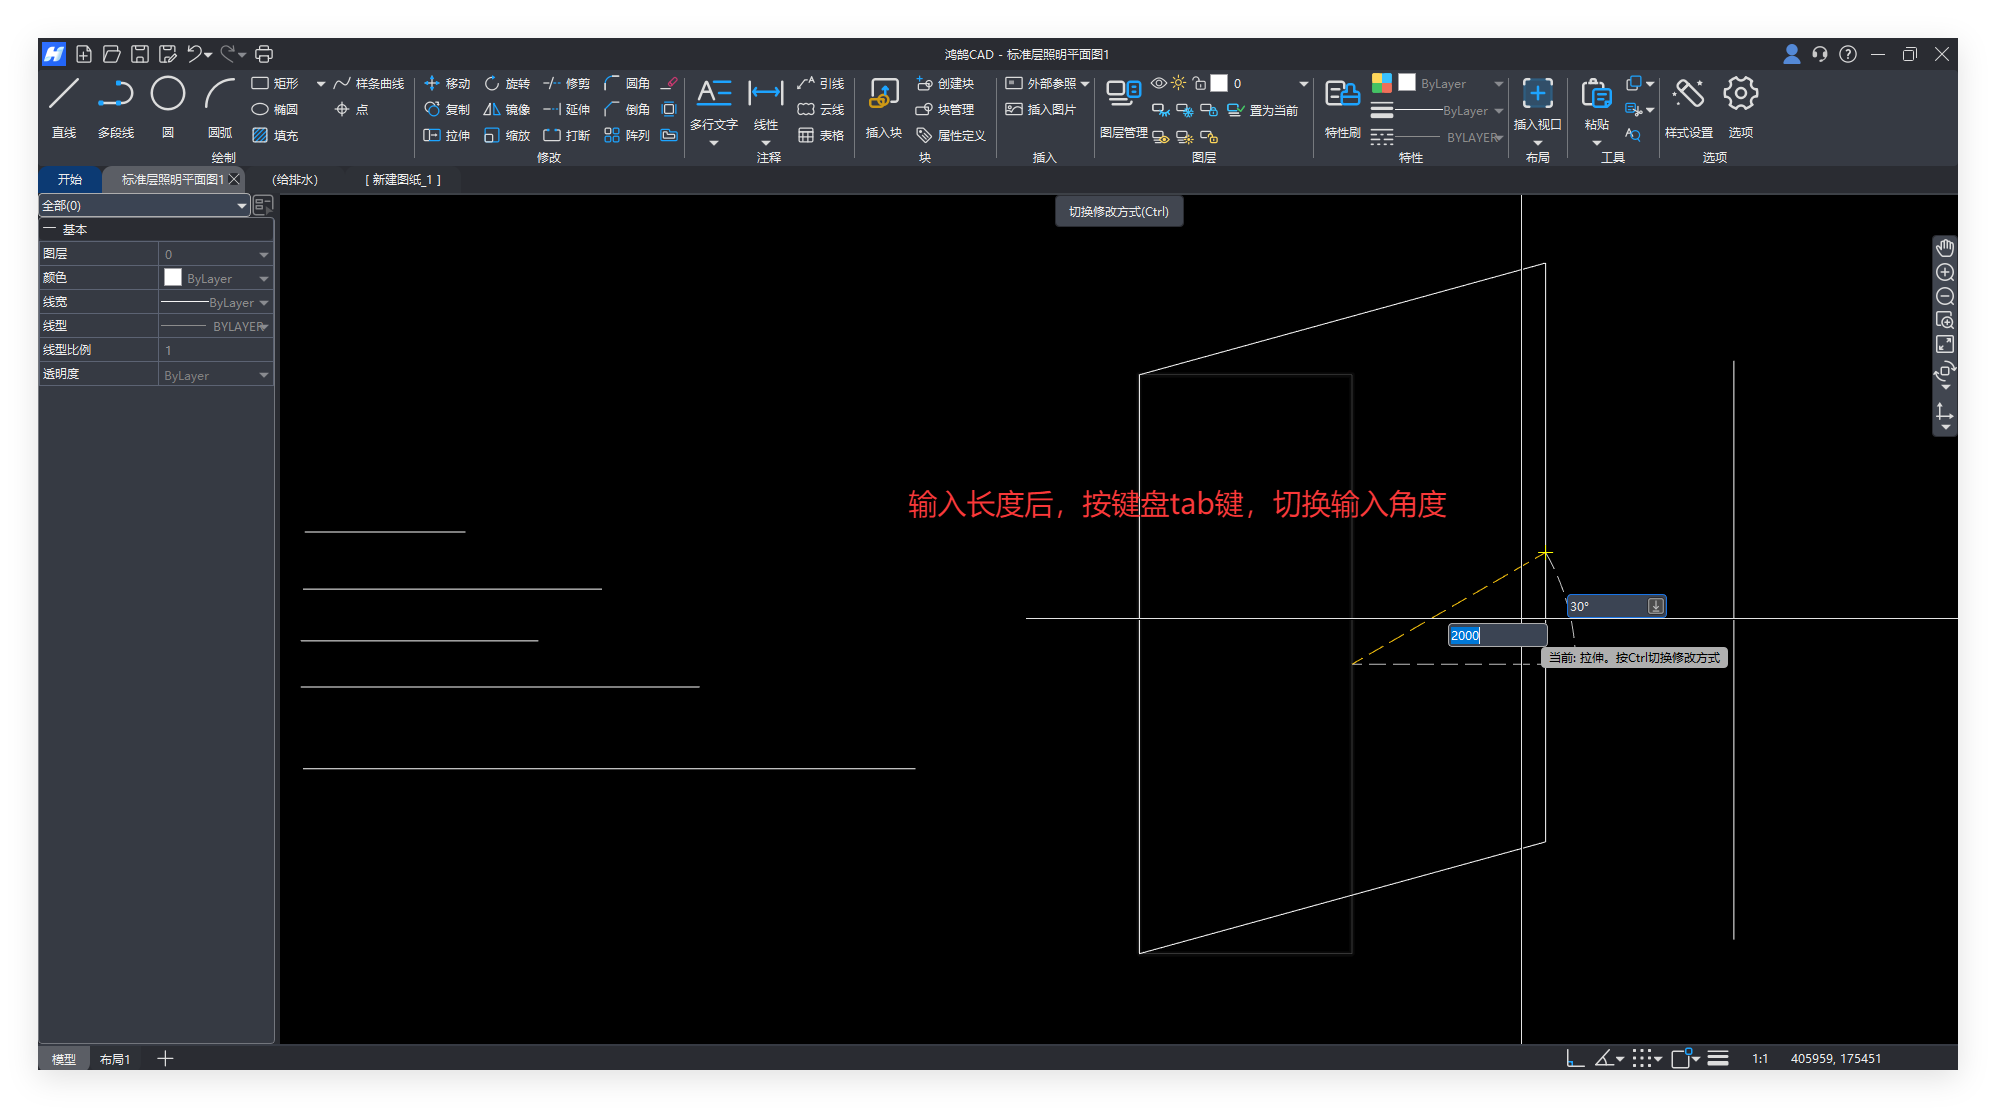Expand the 颜色 ByLayer dropdown in properties panel

coord(264,279)
